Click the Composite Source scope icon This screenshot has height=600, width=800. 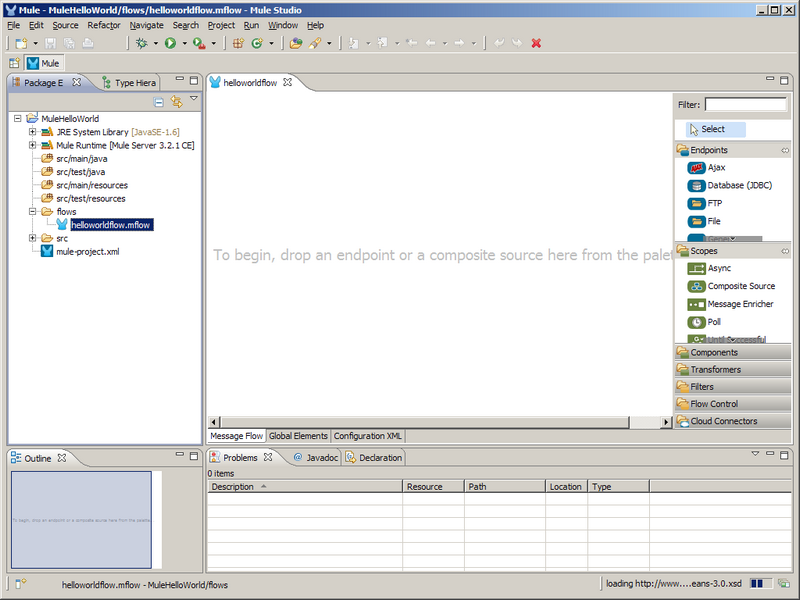tap(696, 286)
